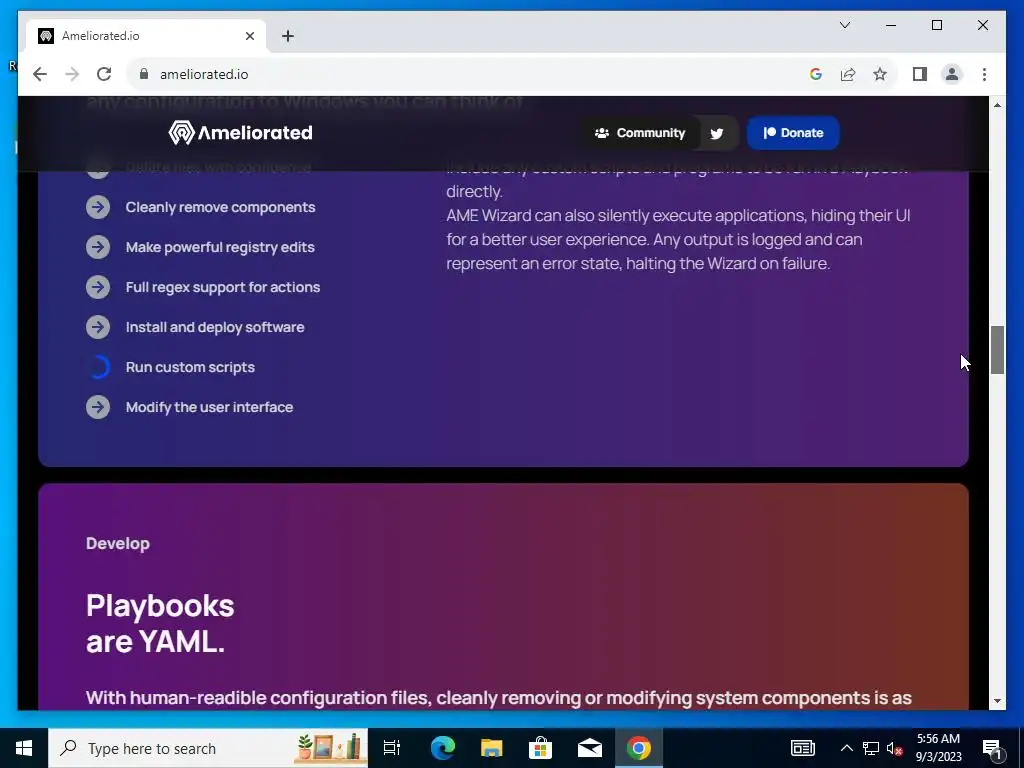This screenshot has width=1024, height=768.
Task: Click the scrollbar down arrow
Action: [x=997, y=701]
